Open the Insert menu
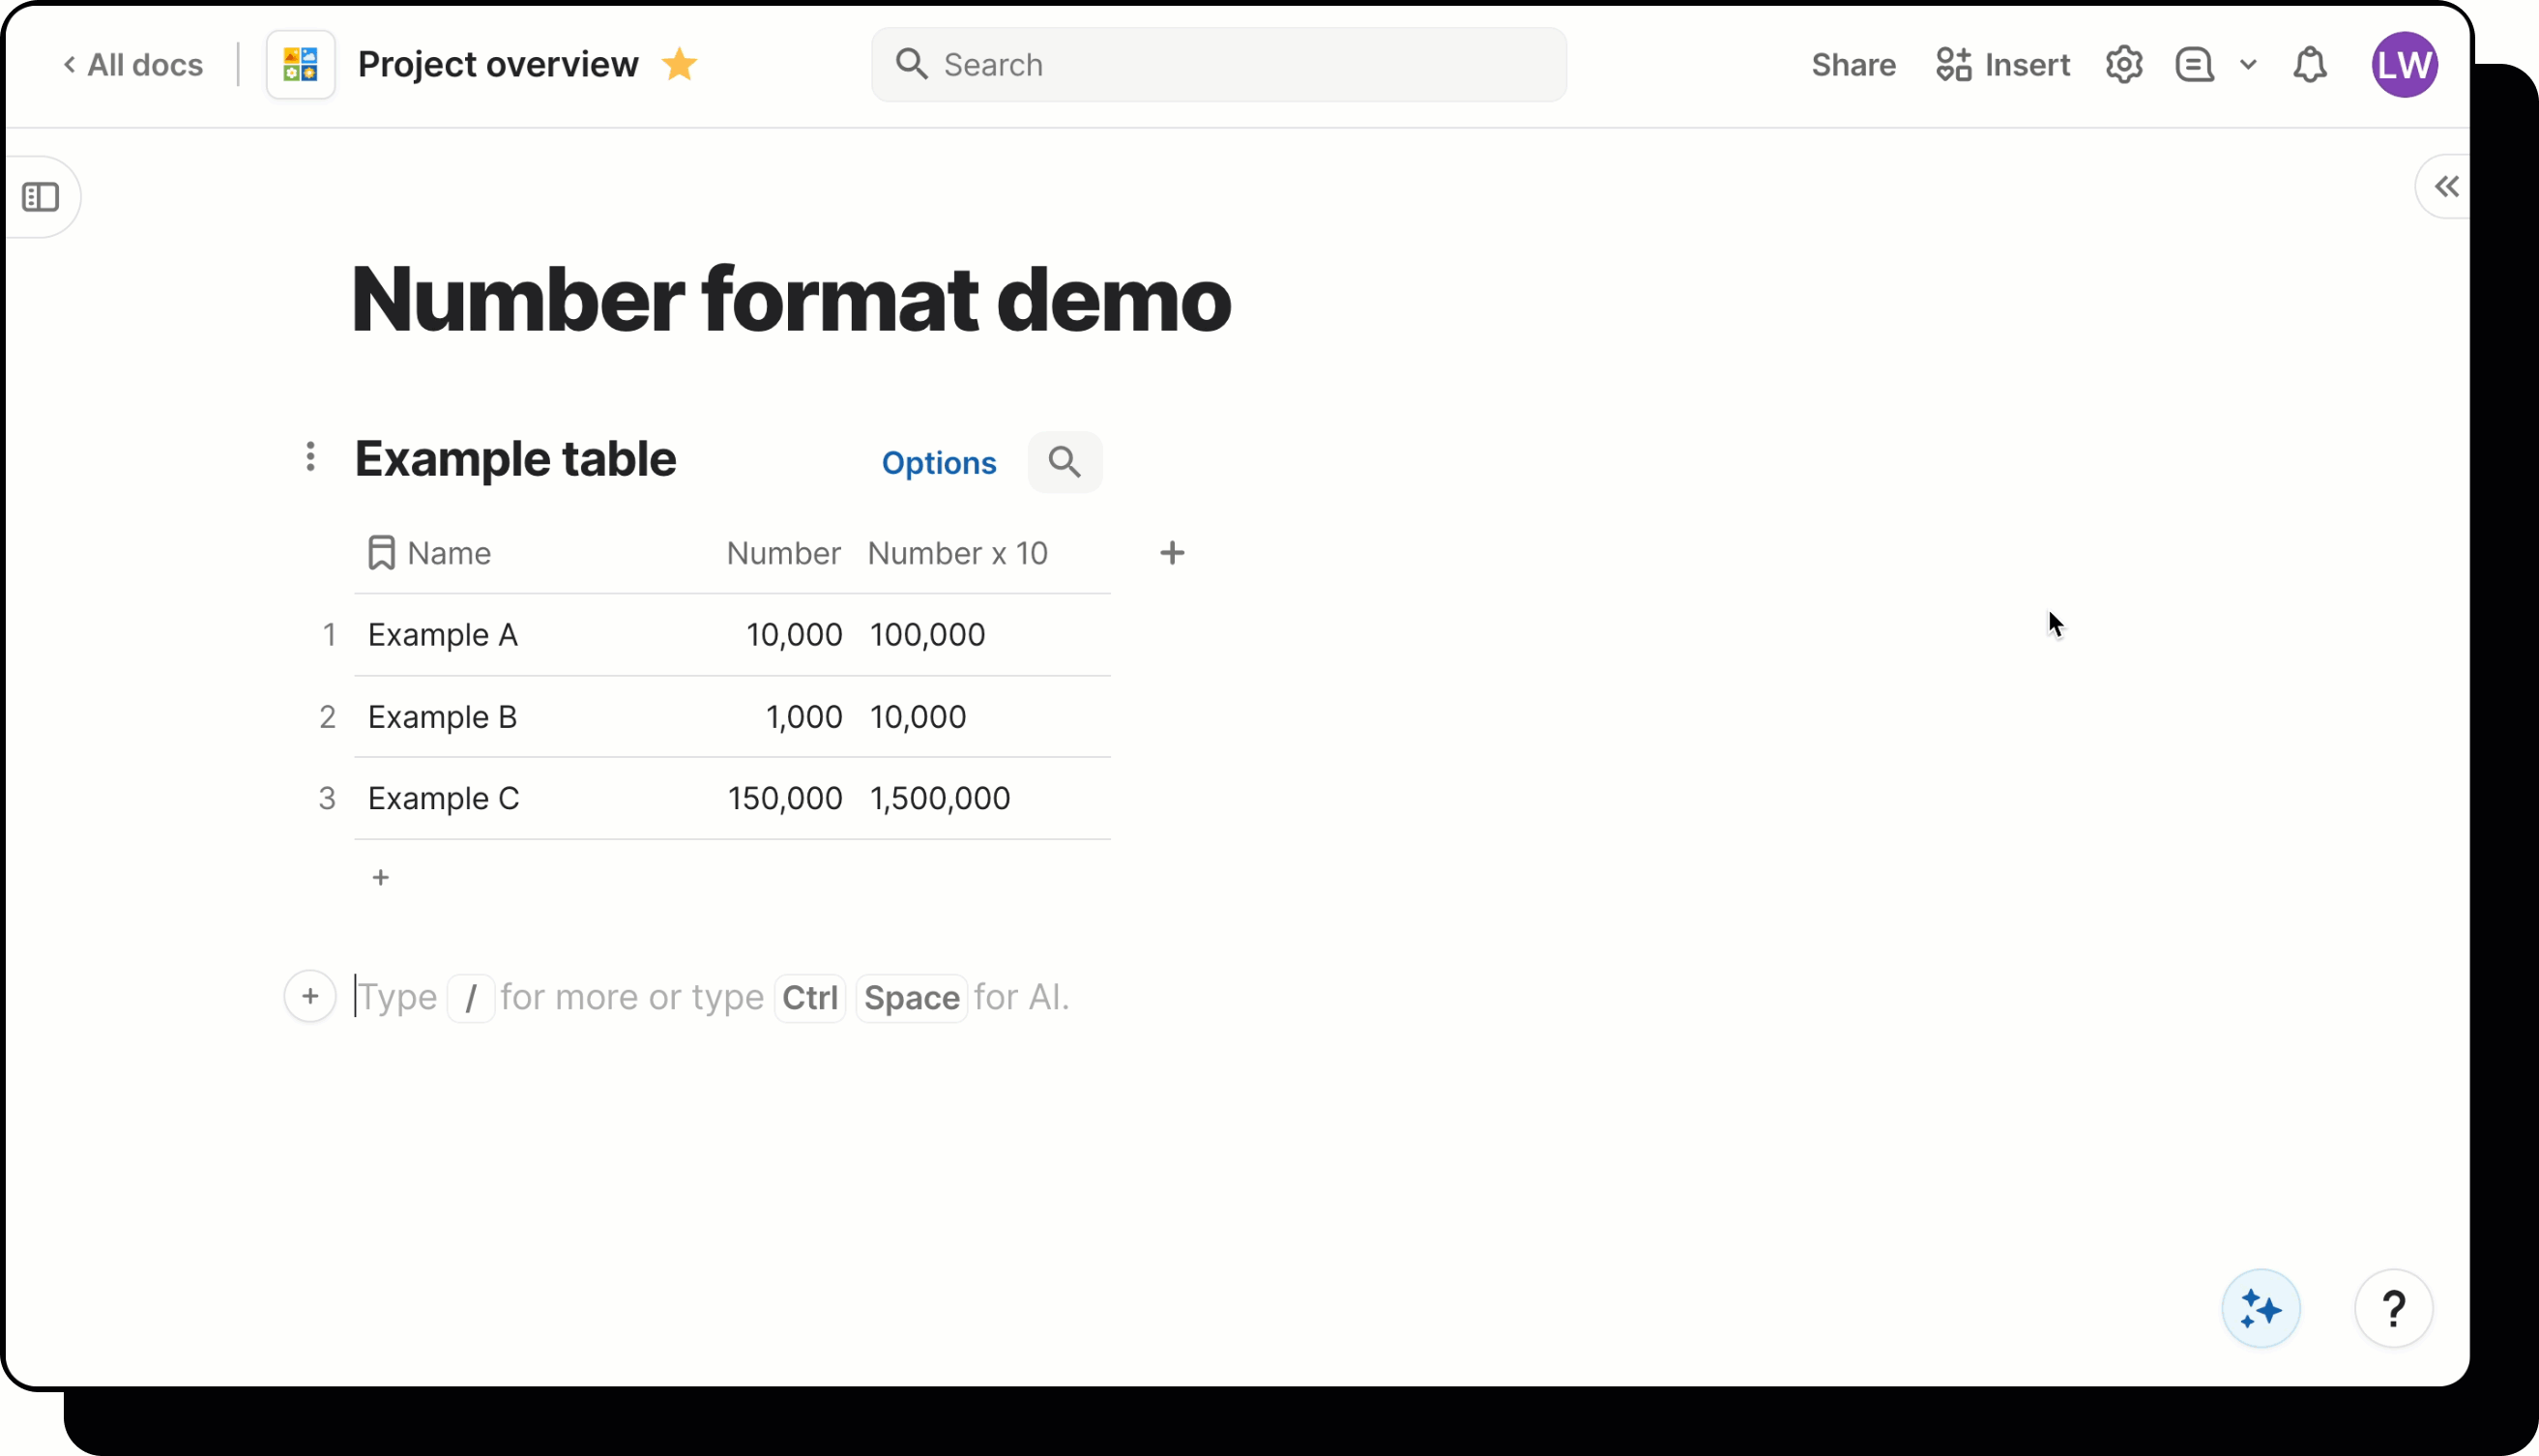 2002,65
